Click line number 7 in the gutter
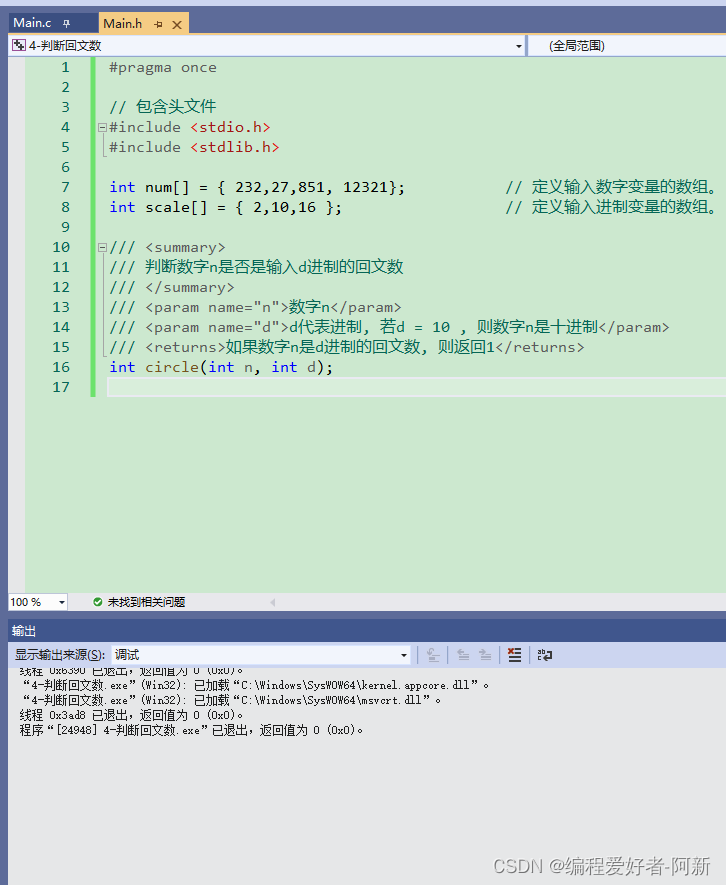 (65, 187)
